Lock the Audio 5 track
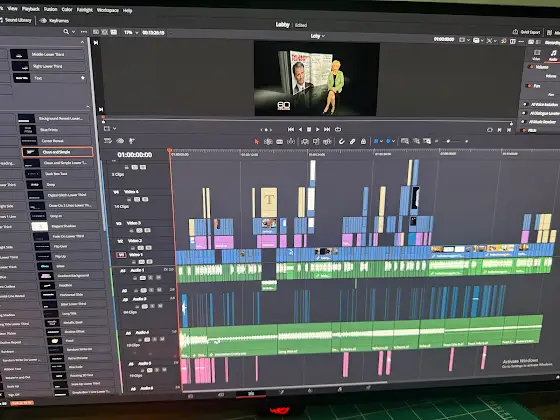 click(x=143, y=370)
